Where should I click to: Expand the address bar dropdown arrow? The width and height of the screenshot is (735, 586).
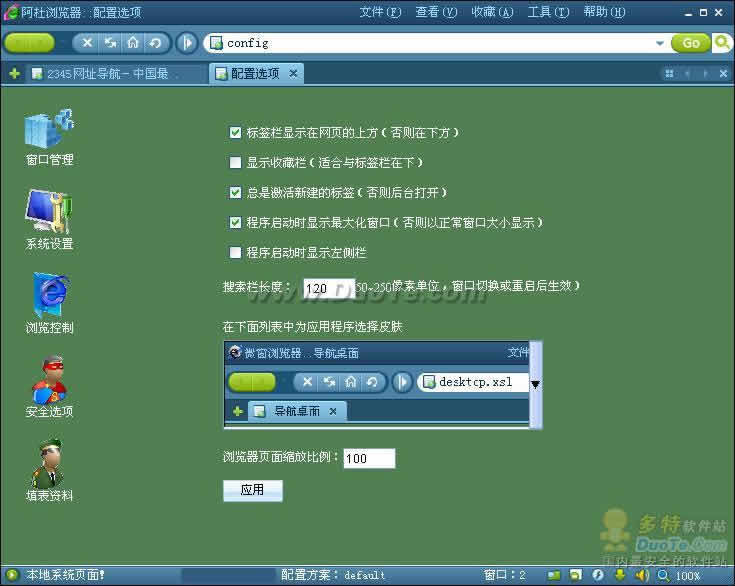(660, 43)
